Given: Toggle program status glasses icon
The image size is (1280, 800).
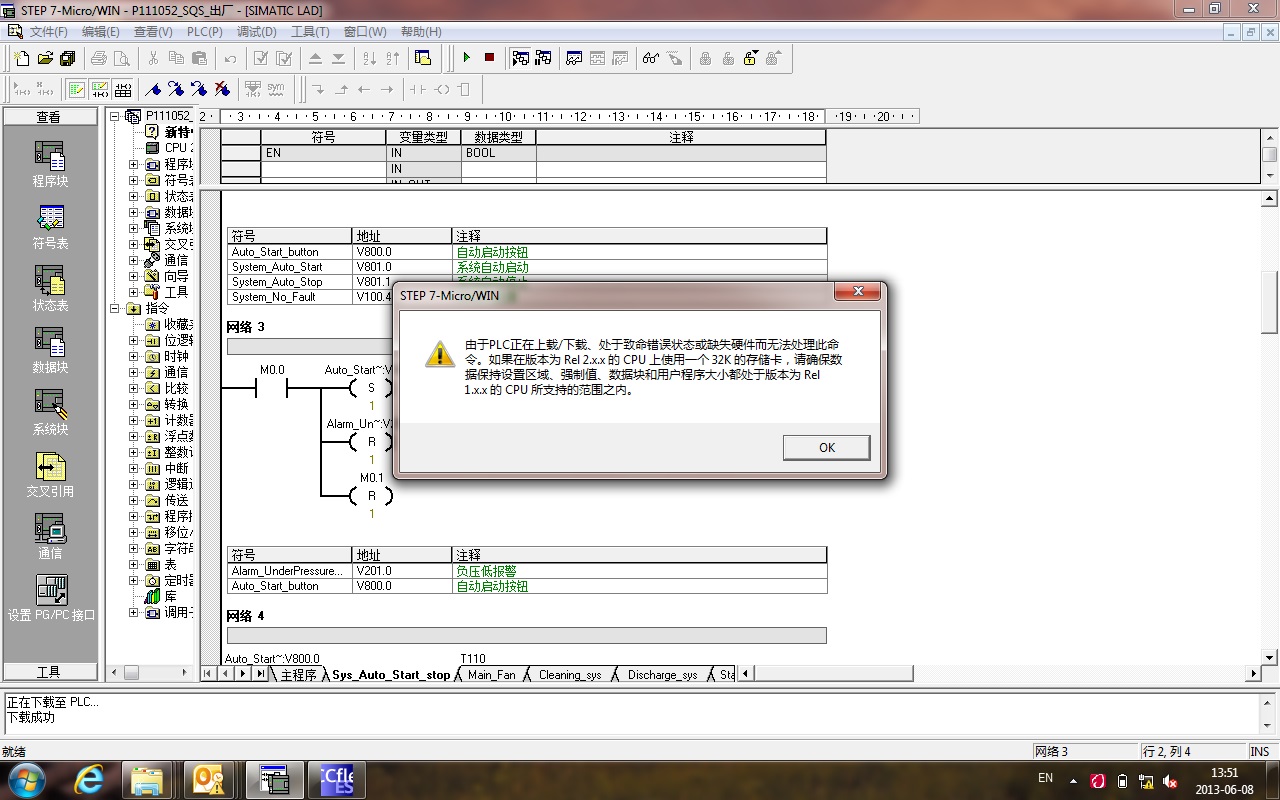Looking at the screenshot, I should coord(651,58).
